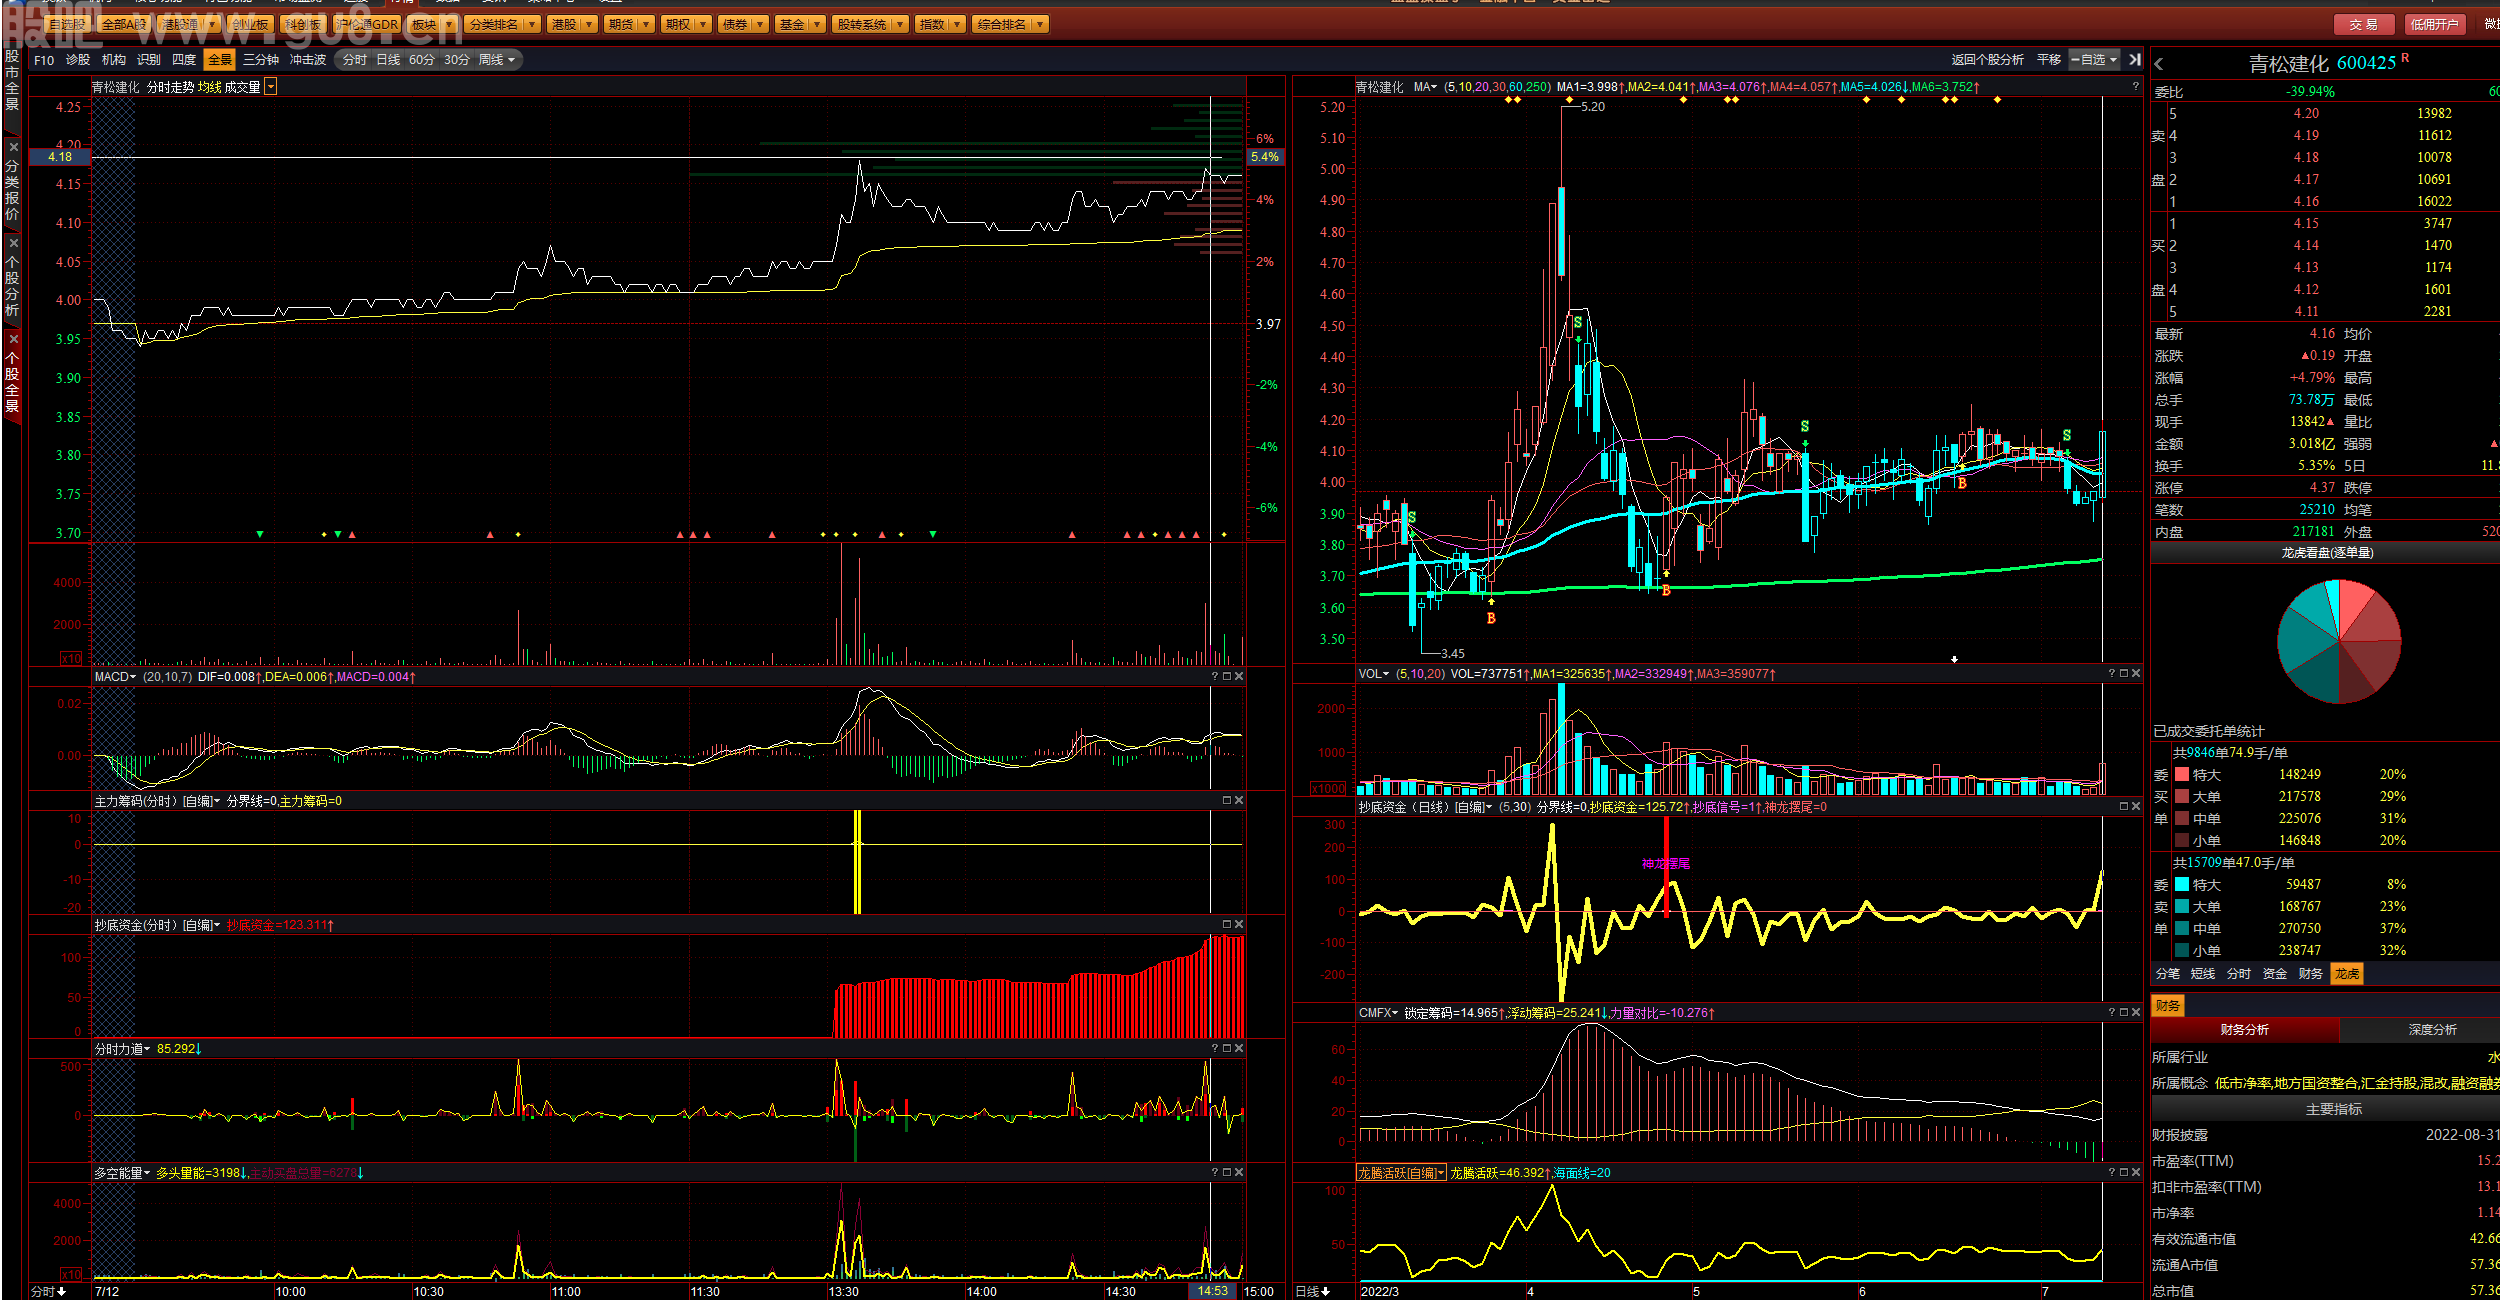Click the red 特大 buy order color swatch
Viewport: 2500px width, 1300px height.
2182,774
